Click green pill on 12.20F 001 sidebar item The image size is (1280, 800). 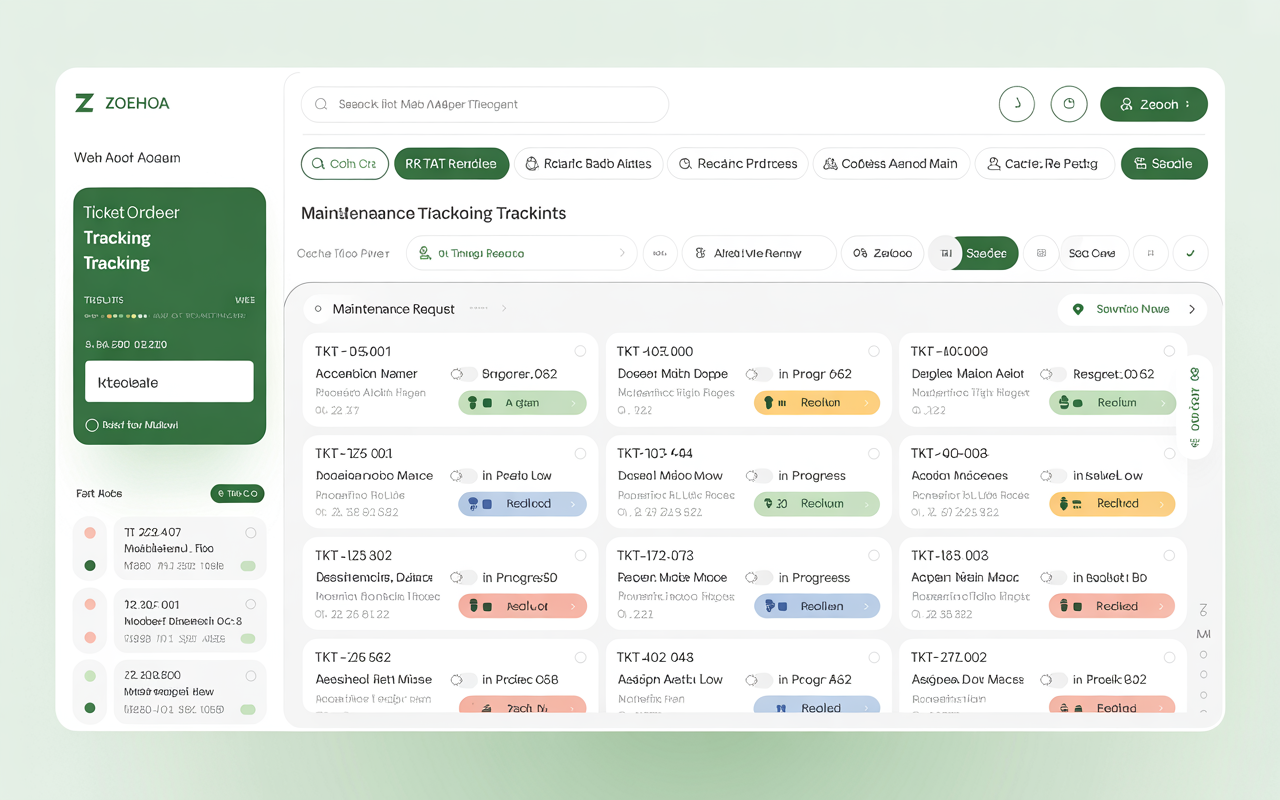[x=248, y=638]
